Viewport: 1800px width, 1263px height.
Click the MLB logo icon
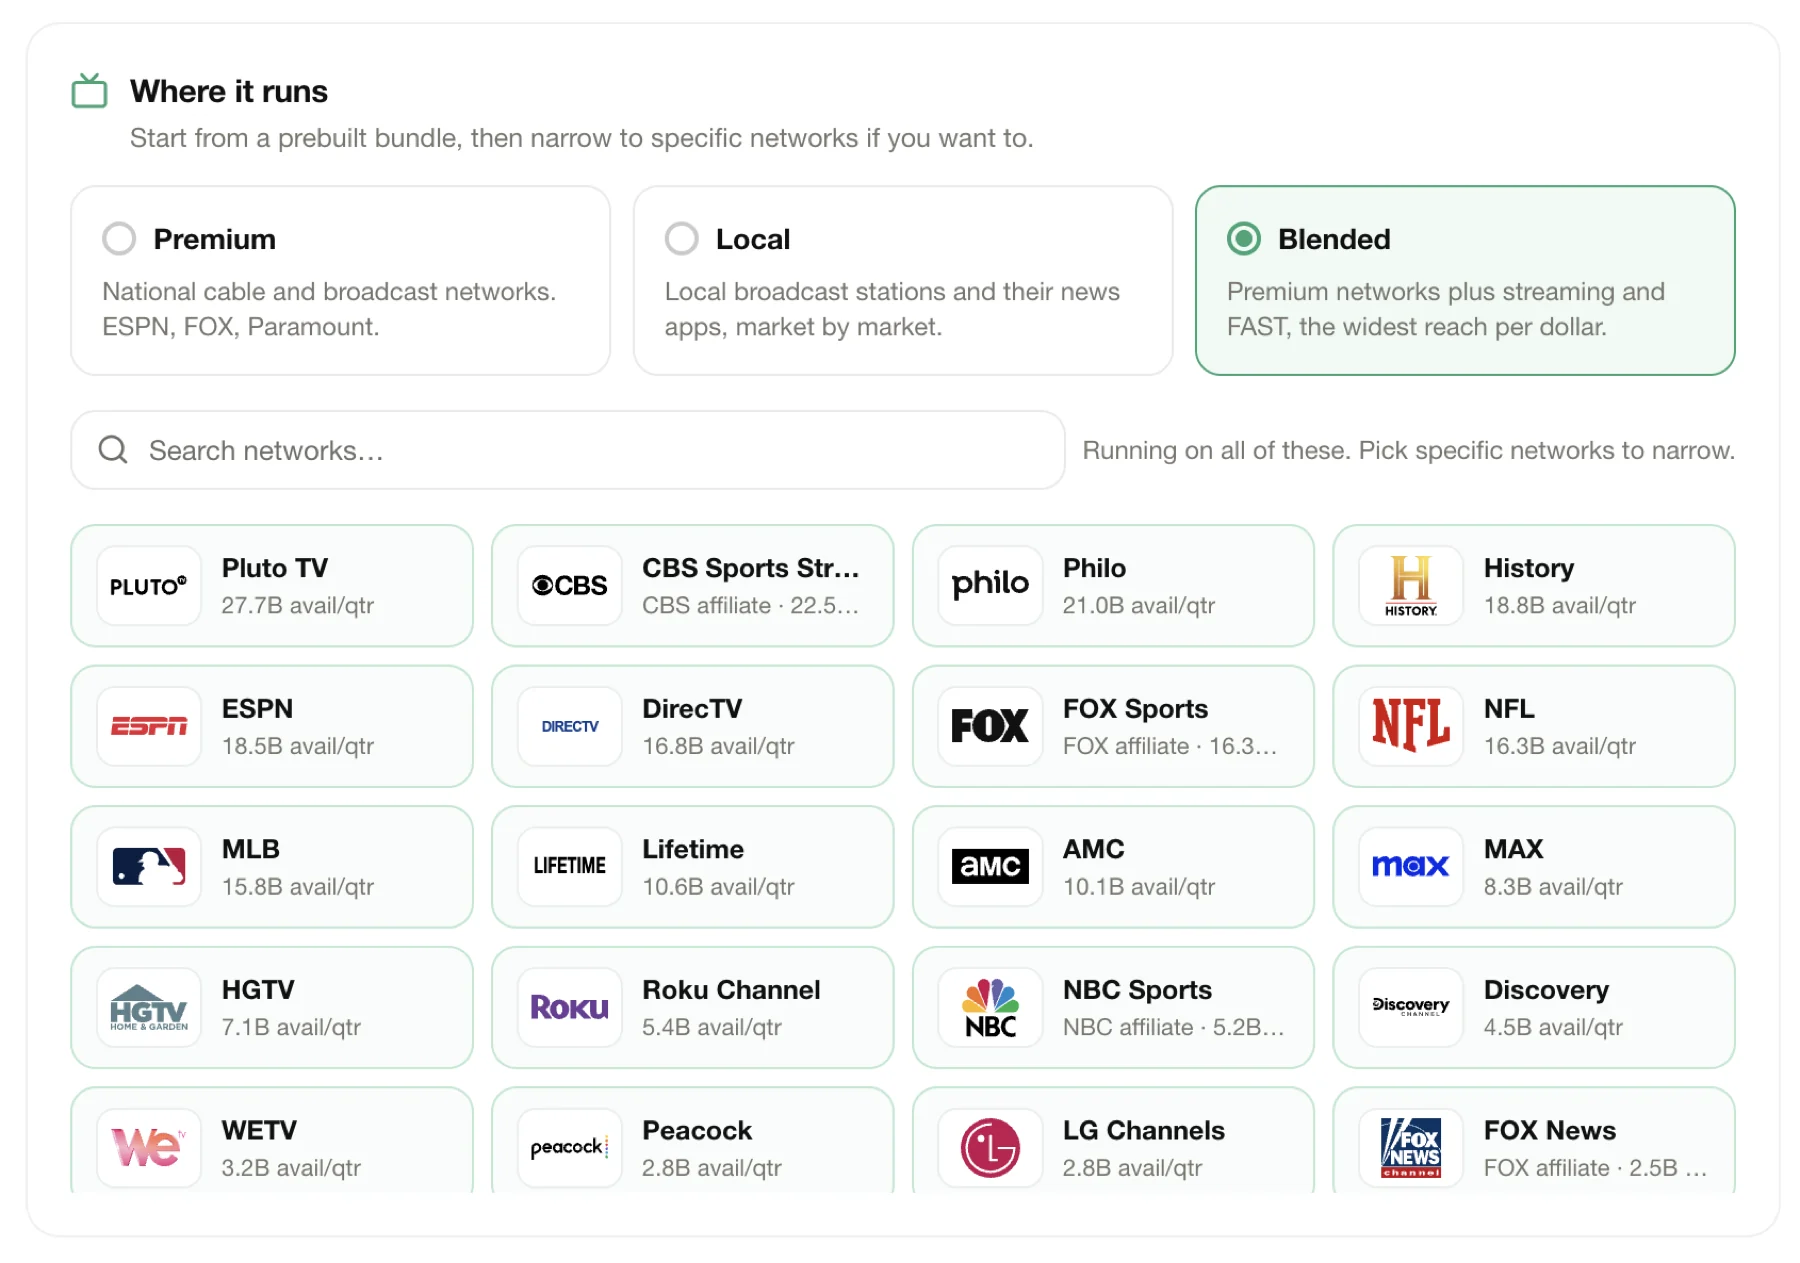click(x=149, y=867)
